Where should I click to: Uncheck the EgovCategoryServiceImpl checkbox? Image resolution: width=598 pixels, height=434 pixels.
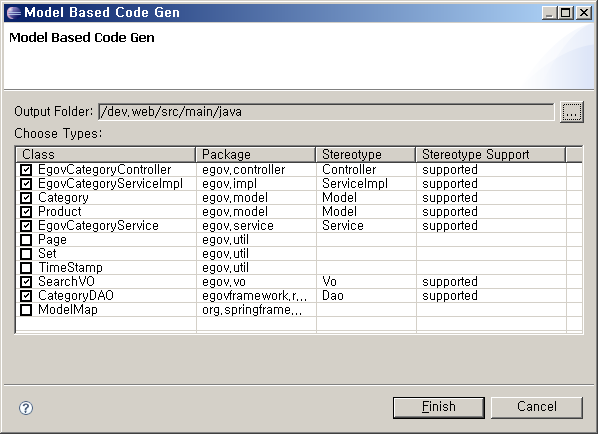pos(26,184)
